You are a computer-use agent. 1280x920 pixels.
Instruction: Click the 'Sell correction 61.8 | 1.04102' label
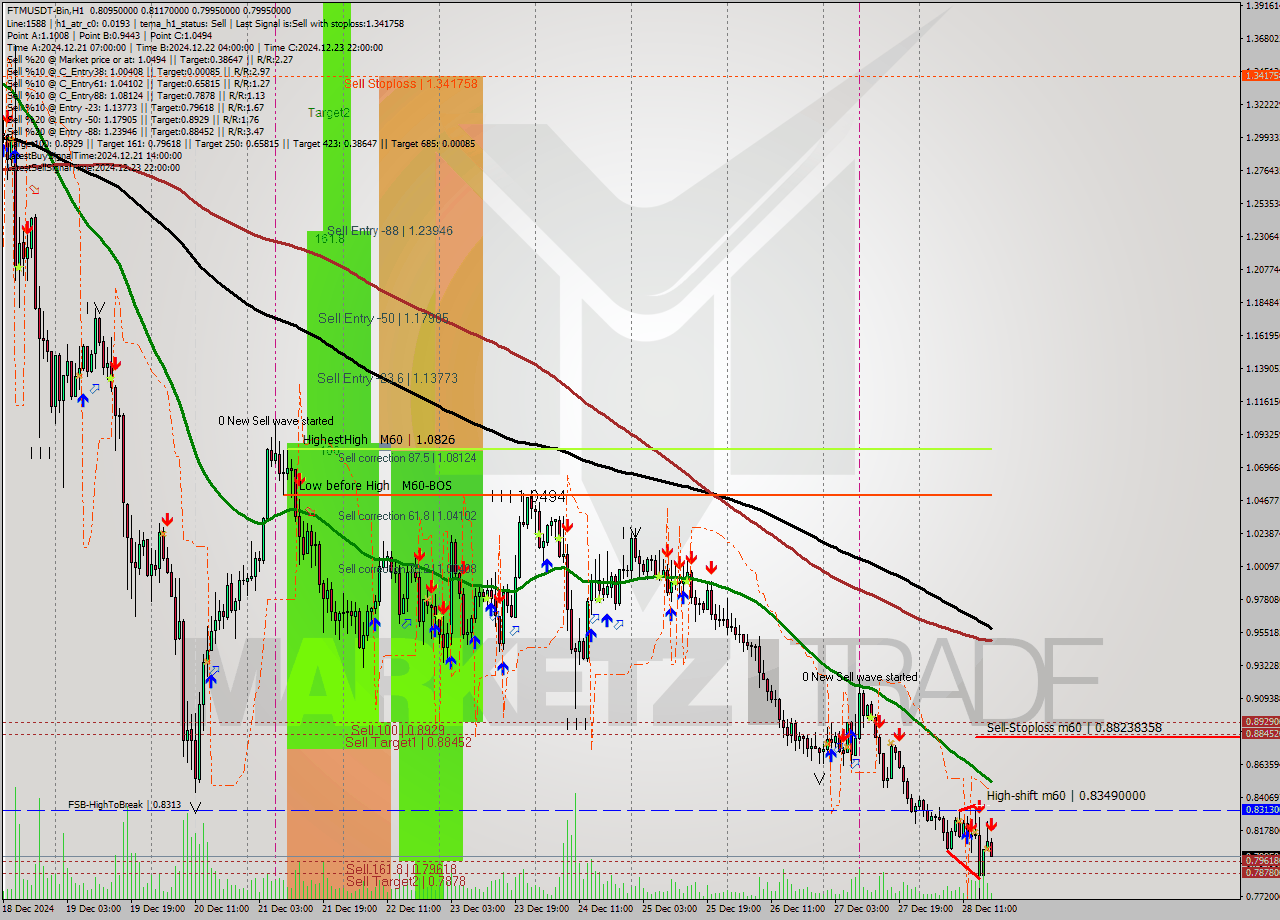pos(407,516)
